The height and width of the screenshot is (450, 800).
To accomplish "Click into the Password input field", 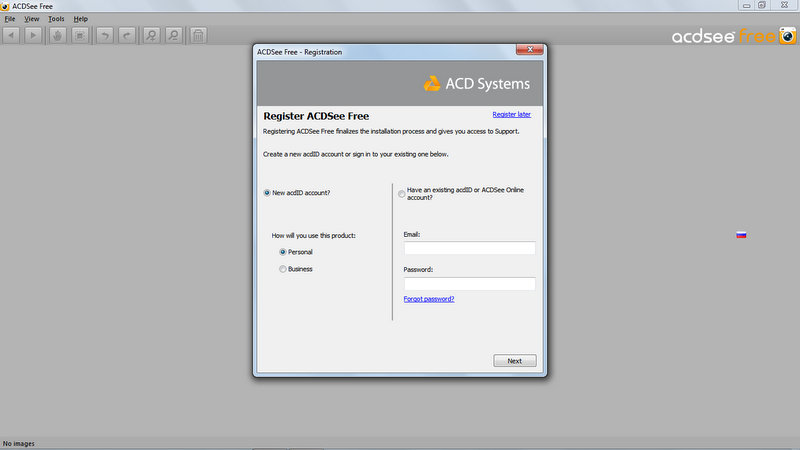I will [469, 284].
